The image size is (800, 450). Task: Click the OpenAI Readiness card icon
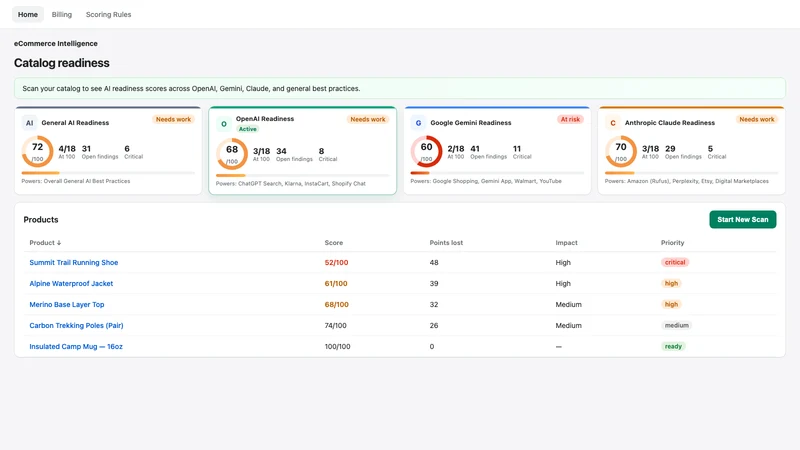point(223,124)
